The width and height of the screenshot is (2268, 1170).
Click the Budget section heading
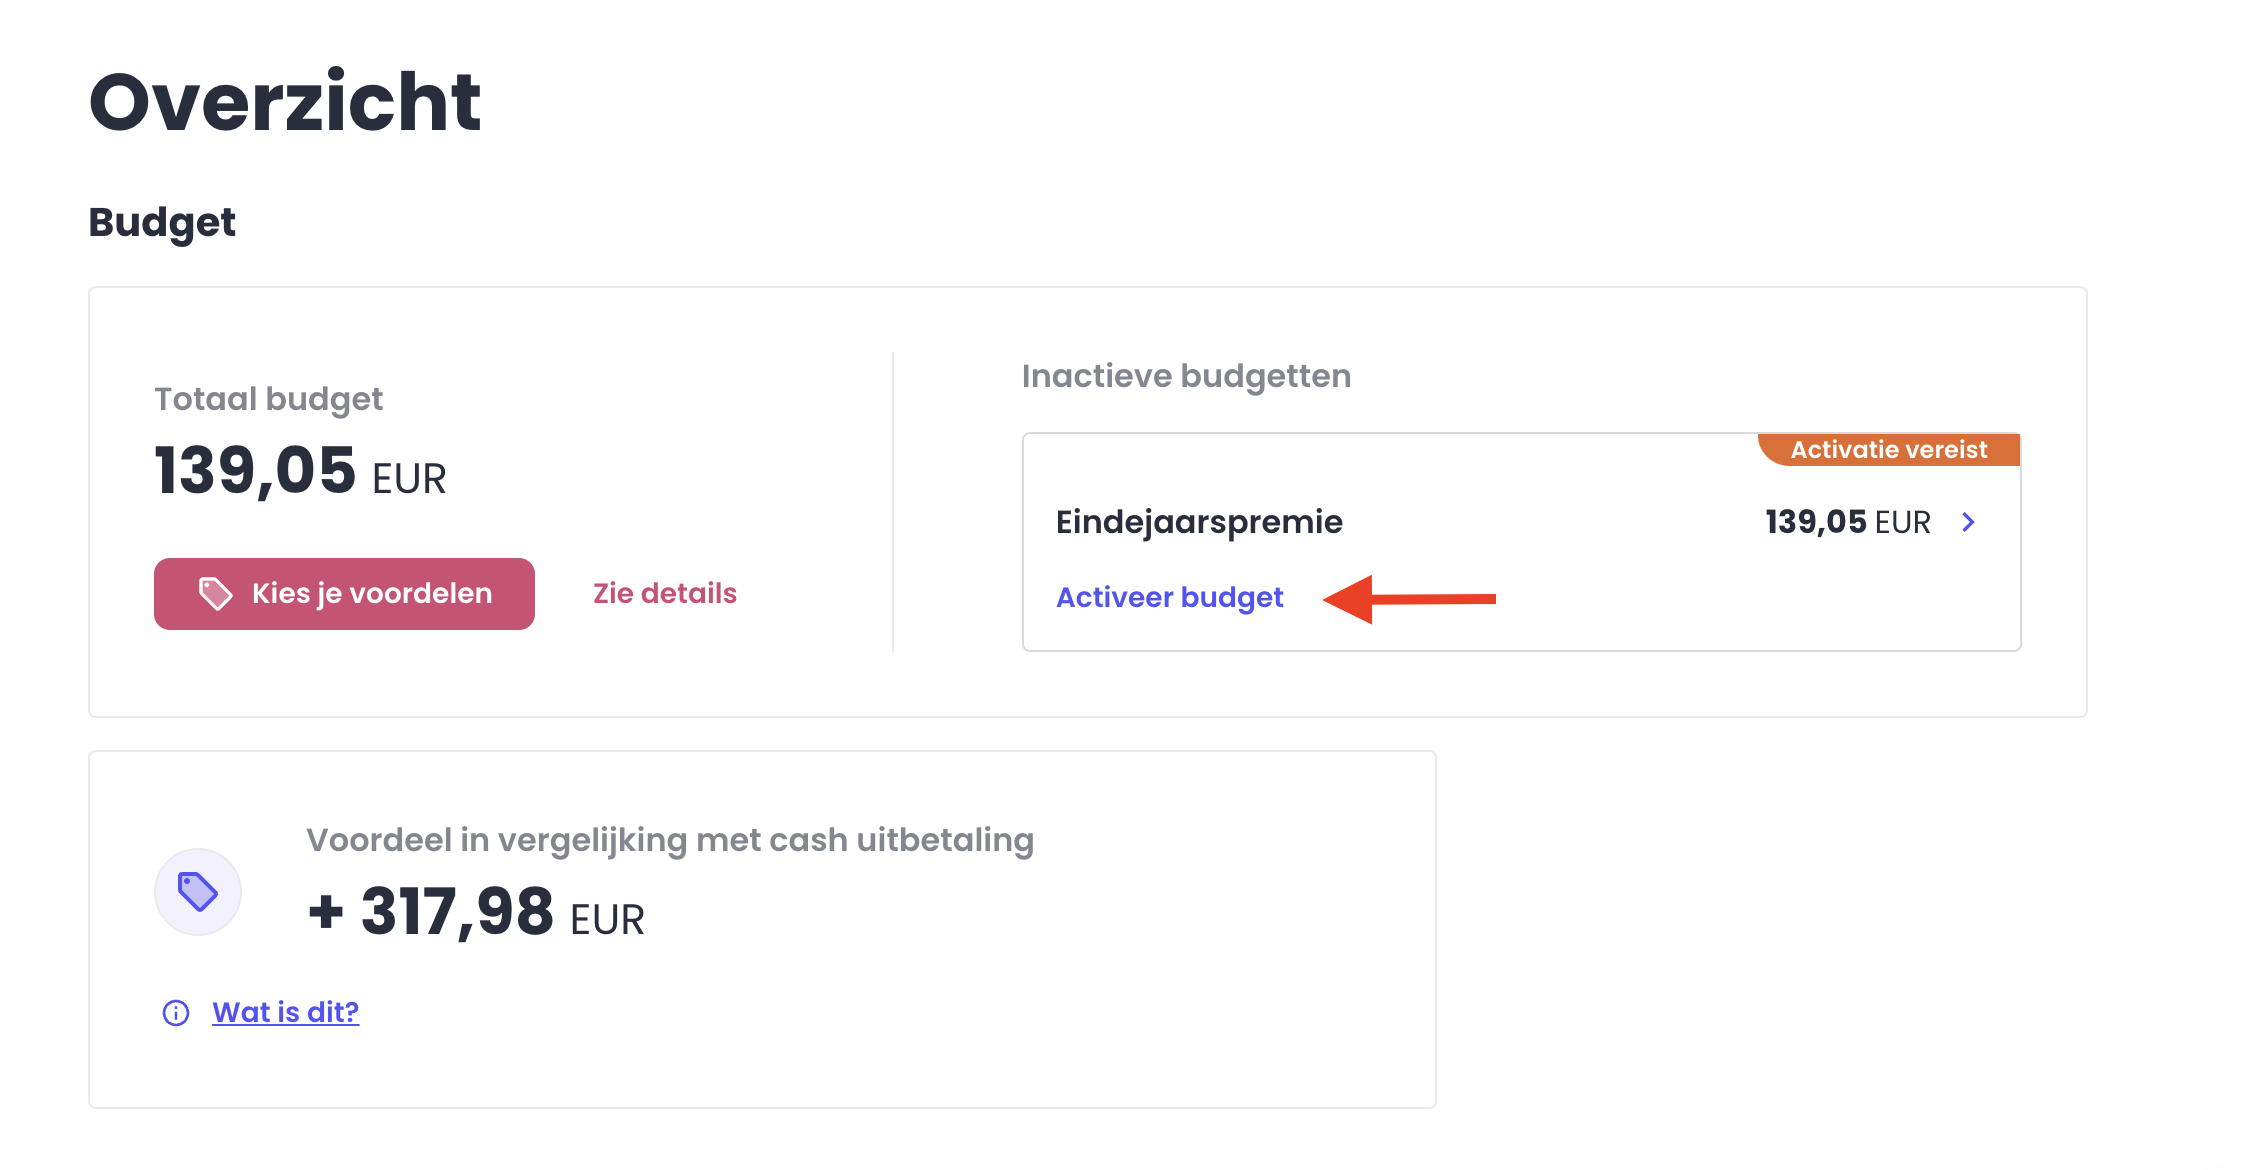point(162,223)
